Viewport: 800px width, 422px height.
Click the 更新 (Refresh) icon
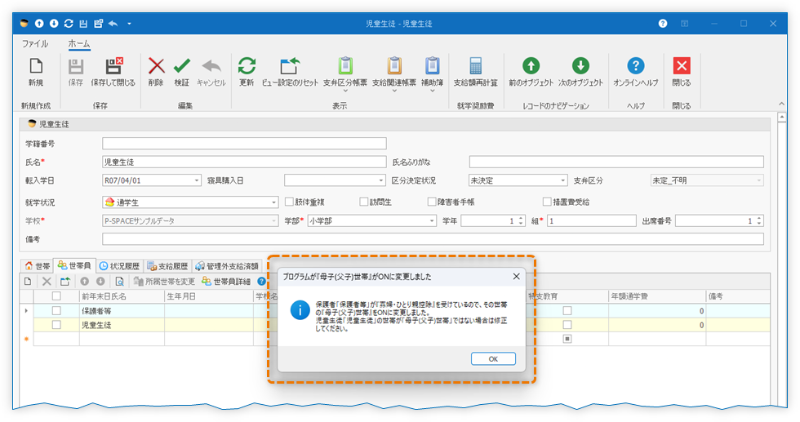click(247, 67)
